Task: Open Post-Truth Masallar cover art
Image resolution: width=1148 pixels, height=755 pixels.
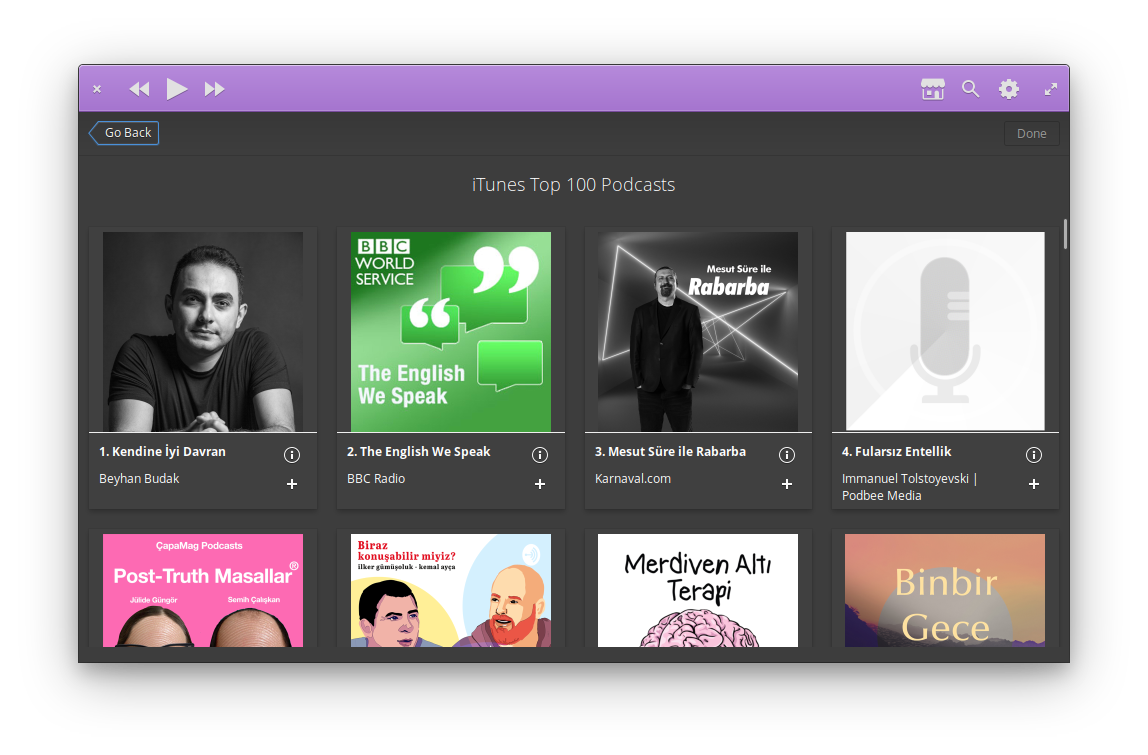Action: tap(203, 590)
